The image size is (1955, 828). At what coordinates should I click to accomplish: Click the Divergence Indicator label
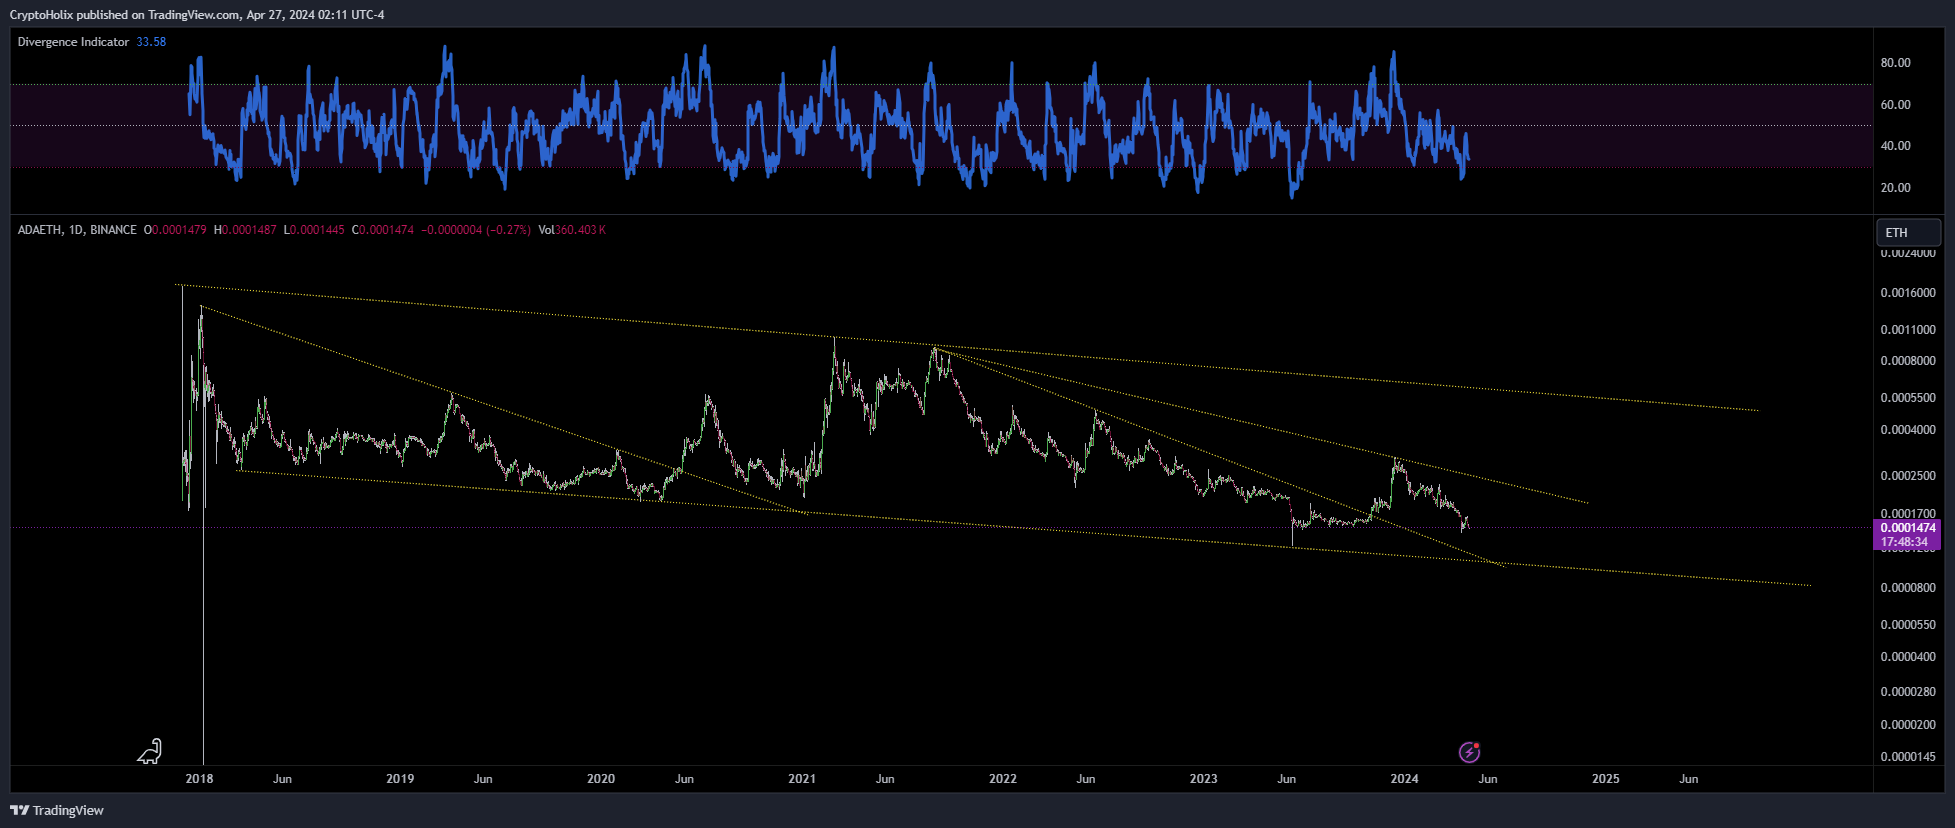pyautogui.click(x=73, y=42)
